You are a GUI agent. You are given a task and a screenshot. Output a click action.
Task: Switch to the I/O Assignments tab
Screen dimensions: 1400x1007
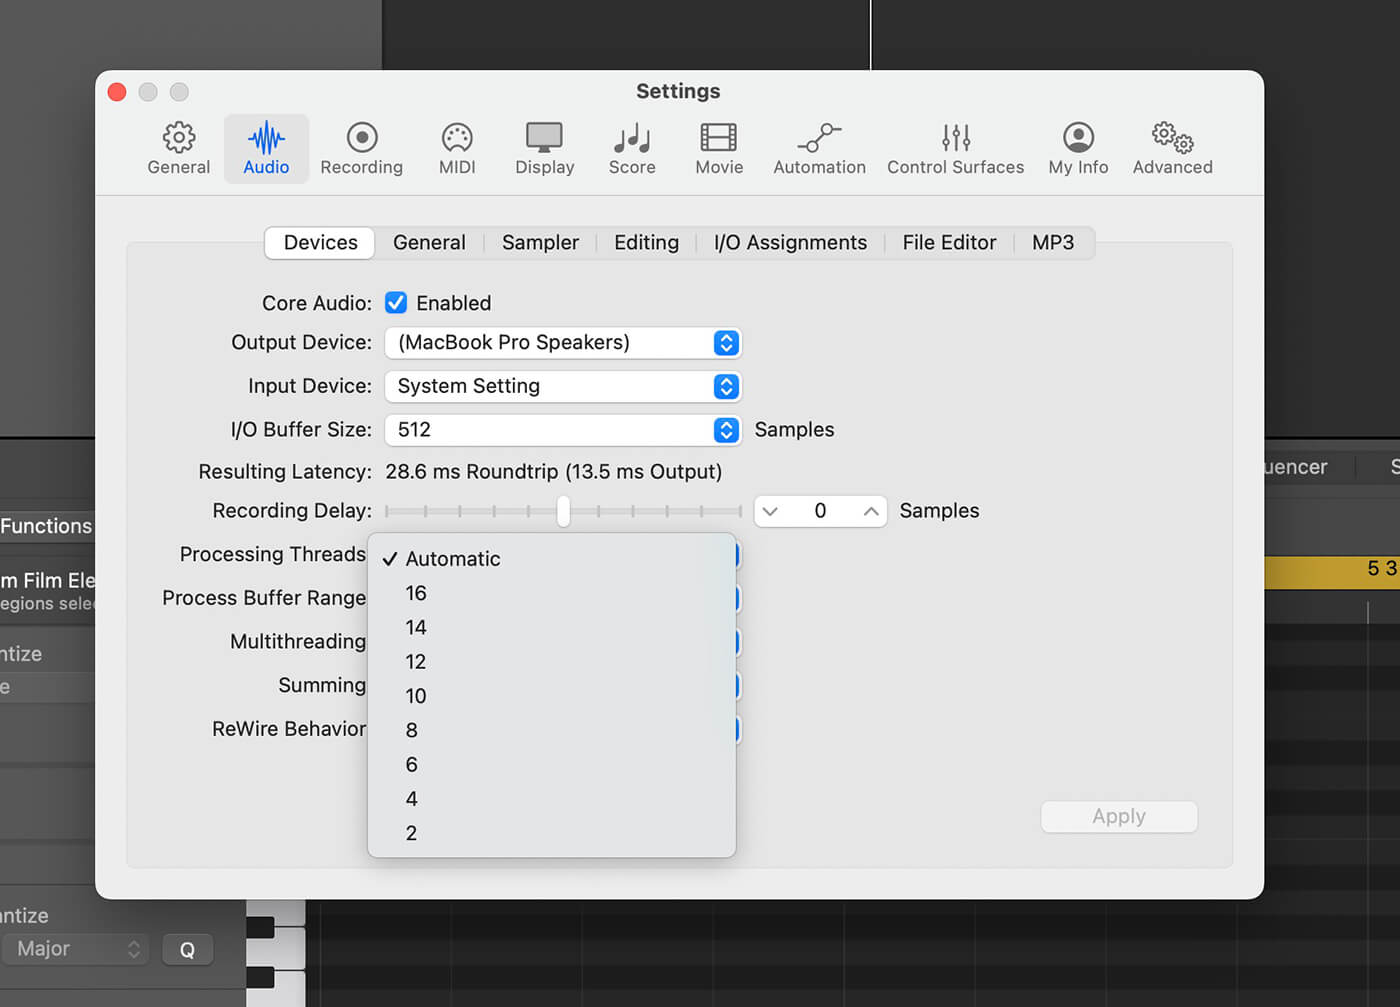(790, 243)
